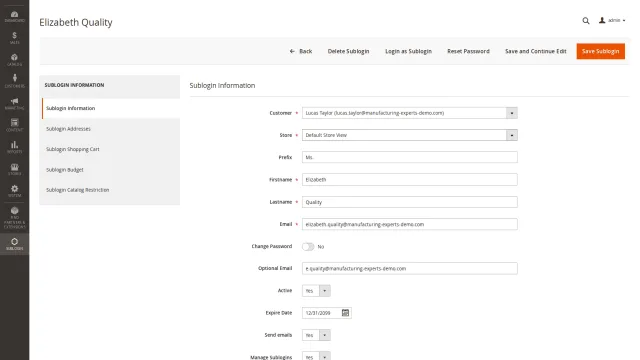Click the Email input field
This screenshot has height=360, width=640.
coord(409,224)
